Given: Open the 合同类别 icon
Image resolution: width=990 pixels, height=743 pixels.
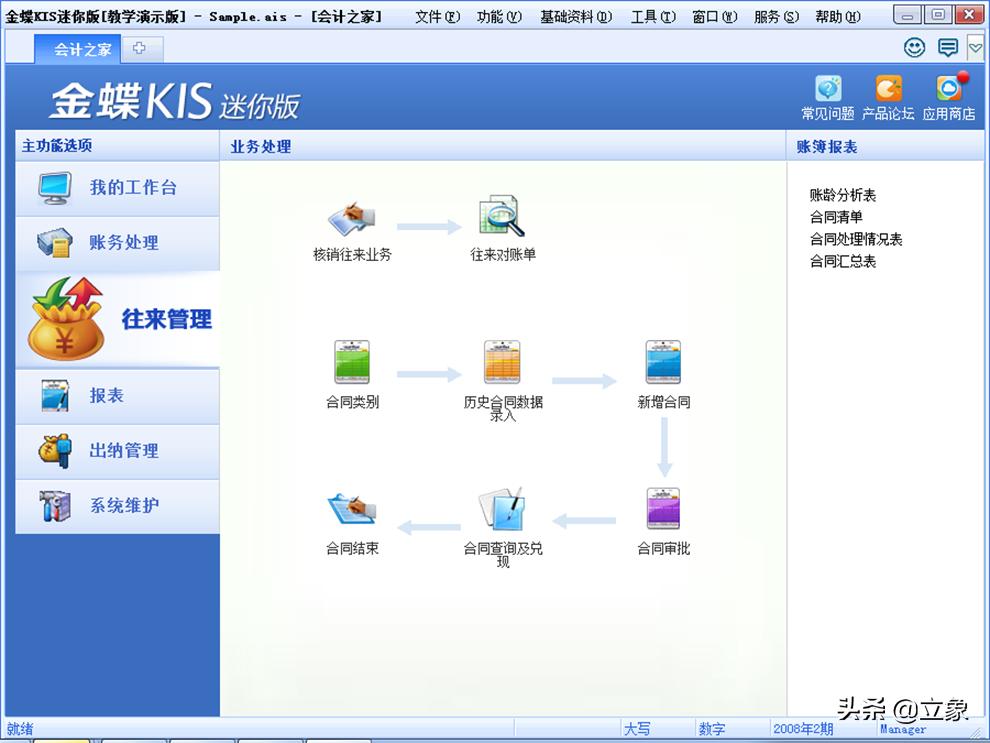Looking at the screenshot, I should (354, 365).
